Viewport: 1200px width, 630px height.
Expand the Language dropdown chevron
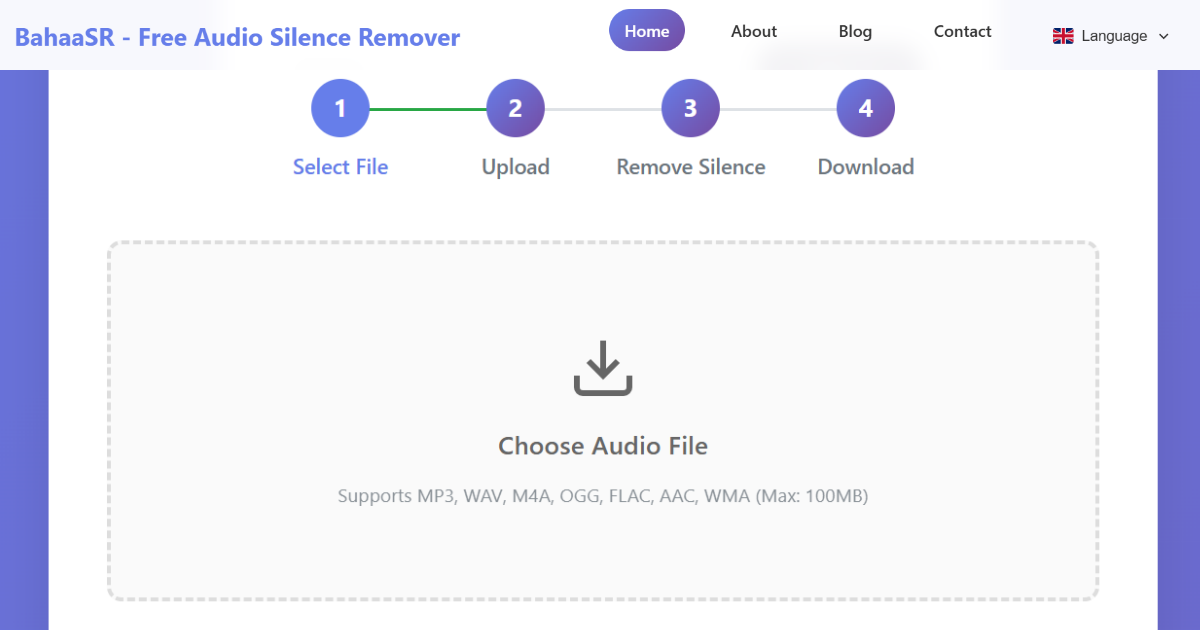[x=1163, y=36]
